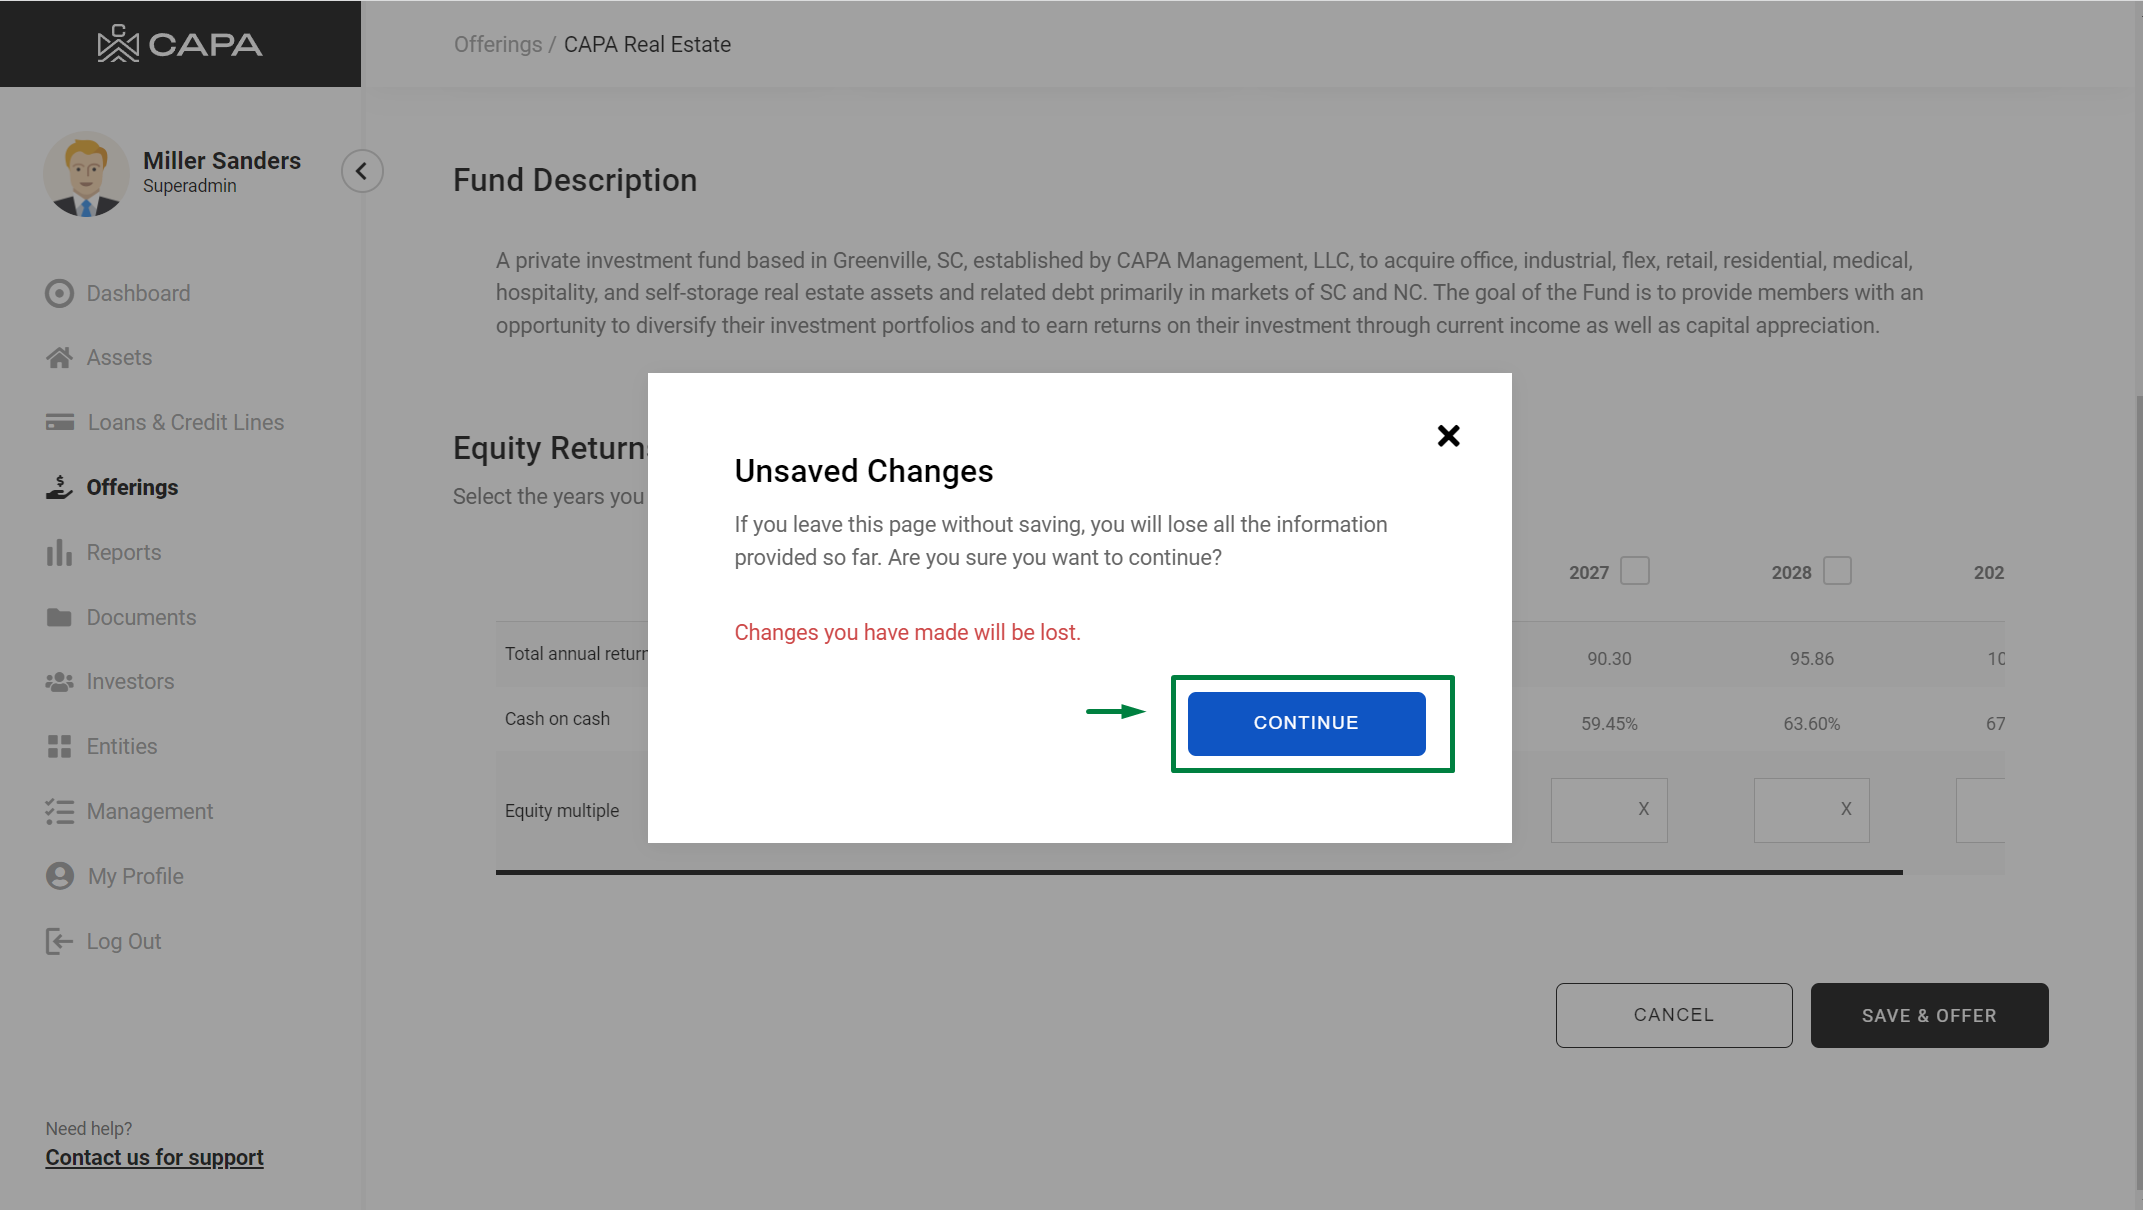The height and width of the screenshot is (1210, 2143).
Task: Click the Loans & Credit Lines card icon
Action: (x=59, y=422)
